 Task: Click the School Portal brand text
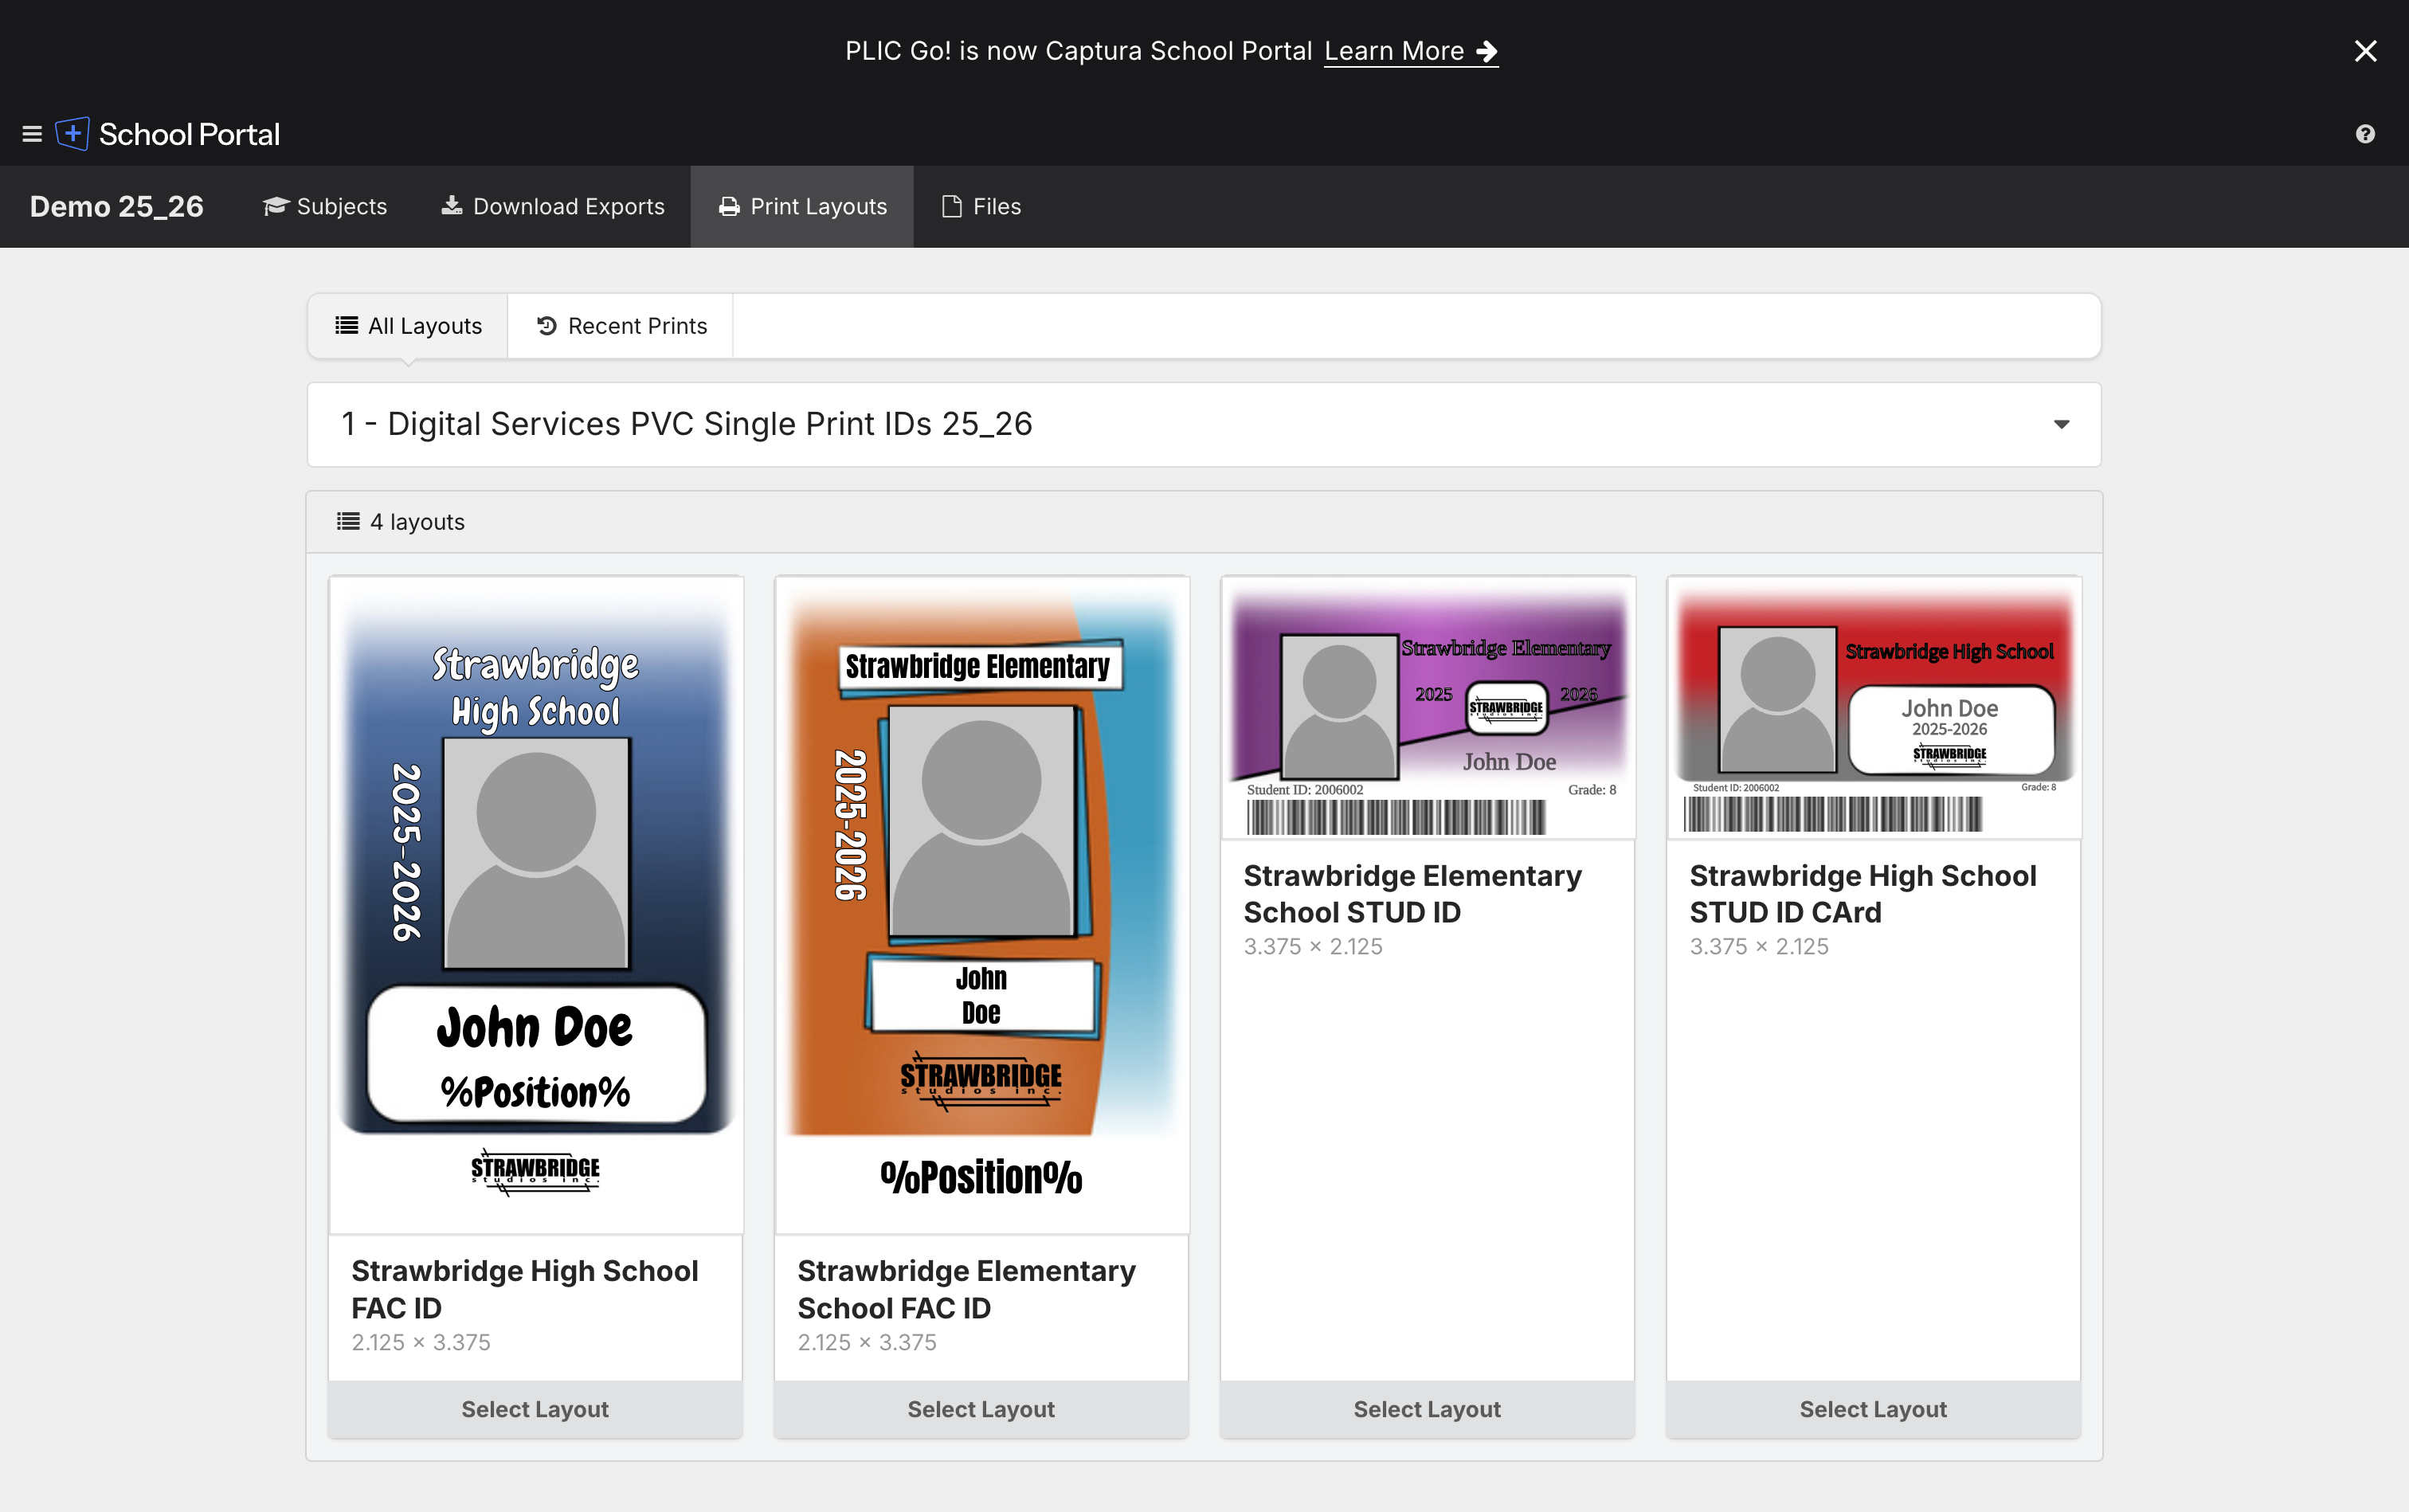189,134
